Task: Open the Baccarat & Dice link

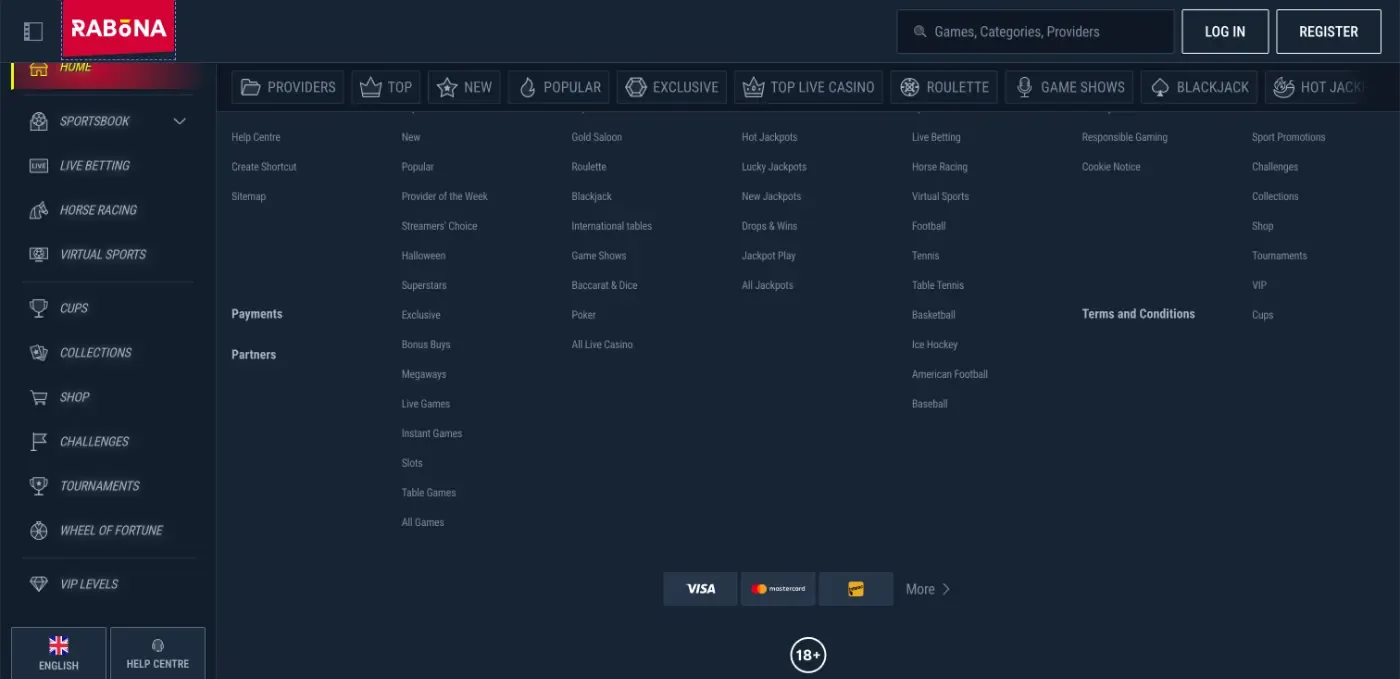Action: pos(605,285)
